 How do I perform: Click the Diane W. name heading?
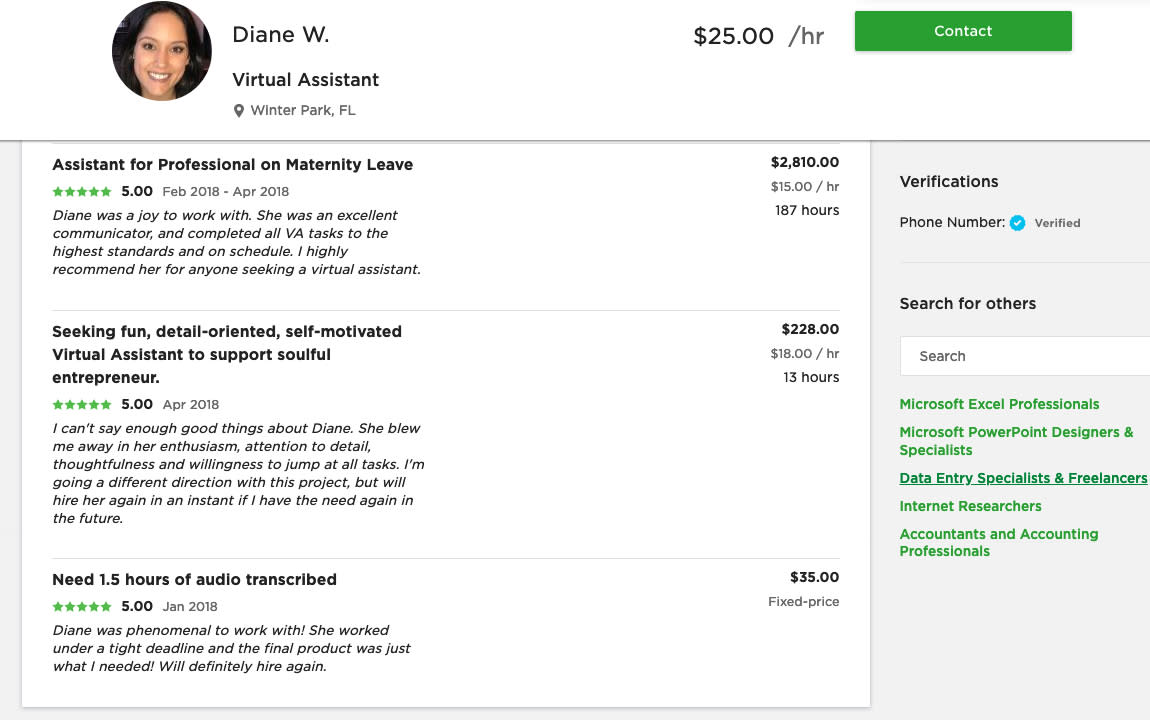[x=280, y=35]
